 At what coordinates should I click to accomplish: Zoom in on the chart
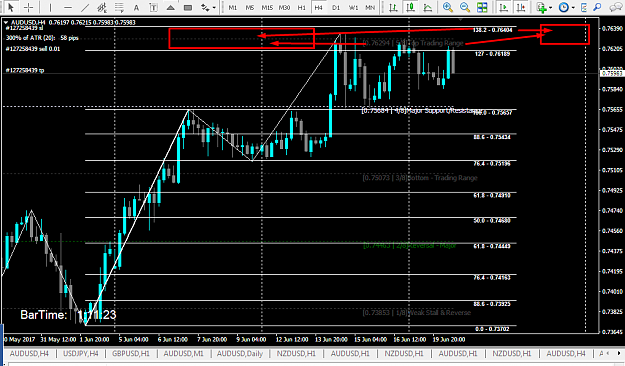(448, 7)
